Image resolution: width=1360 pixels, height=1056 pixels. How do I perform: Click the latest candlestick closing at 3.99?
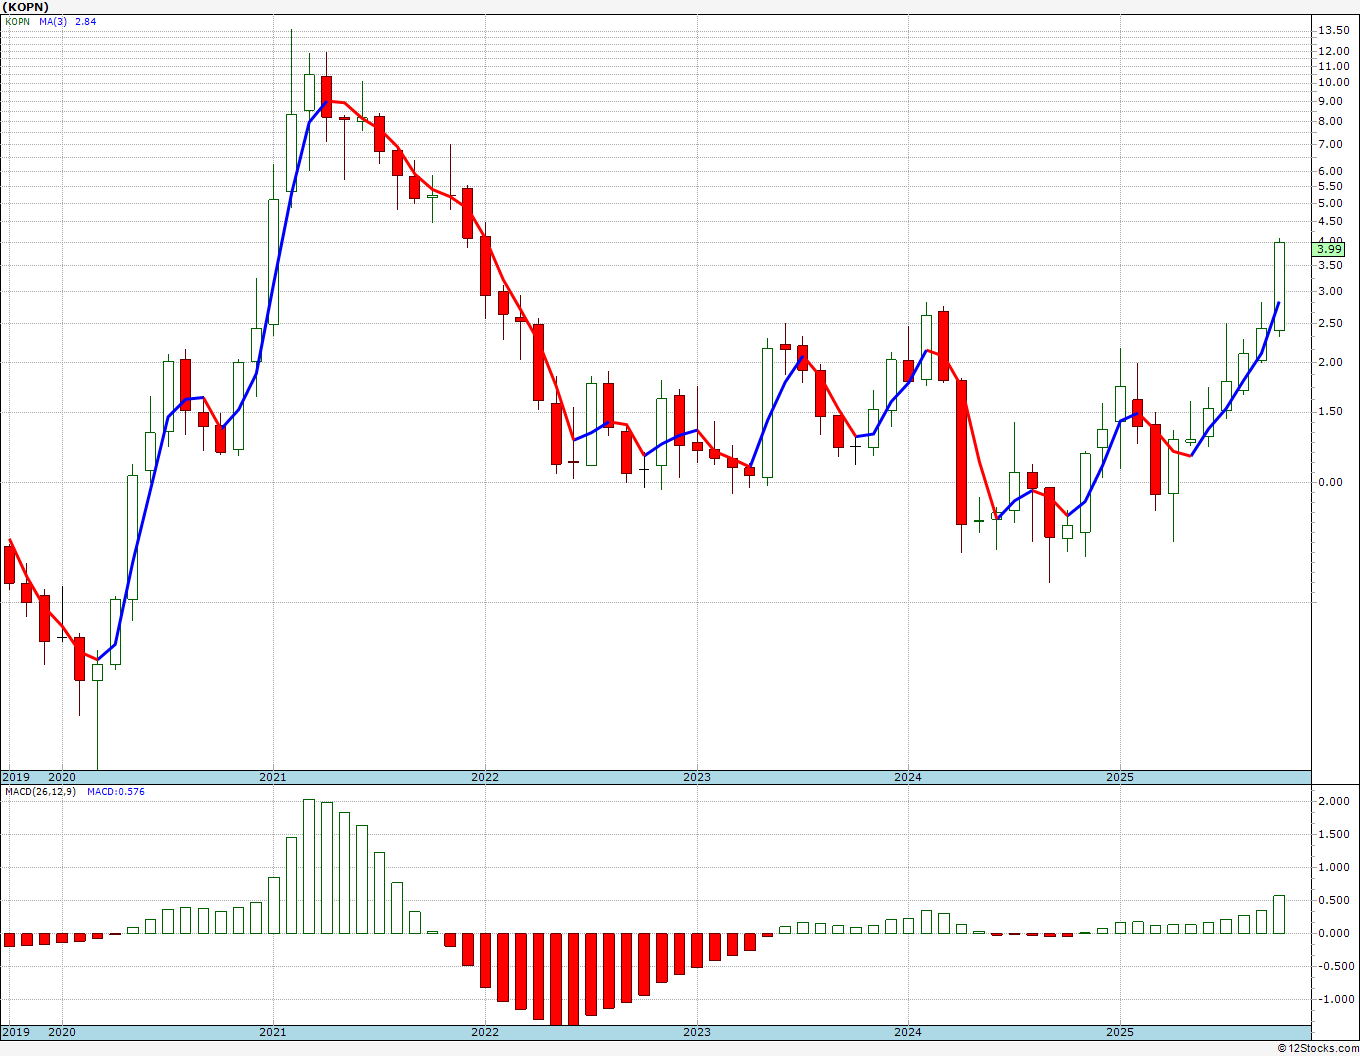(1279, 286)
